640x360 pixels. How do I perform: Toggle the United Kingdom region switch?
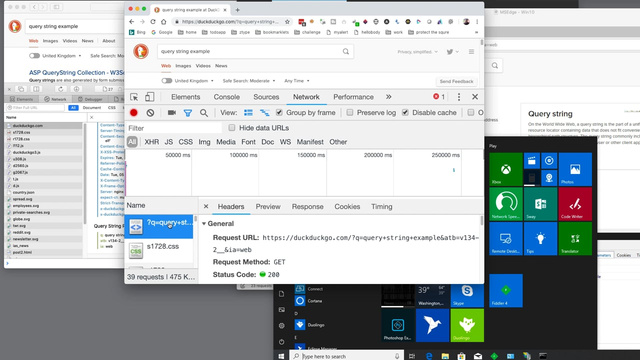point(167,81)
